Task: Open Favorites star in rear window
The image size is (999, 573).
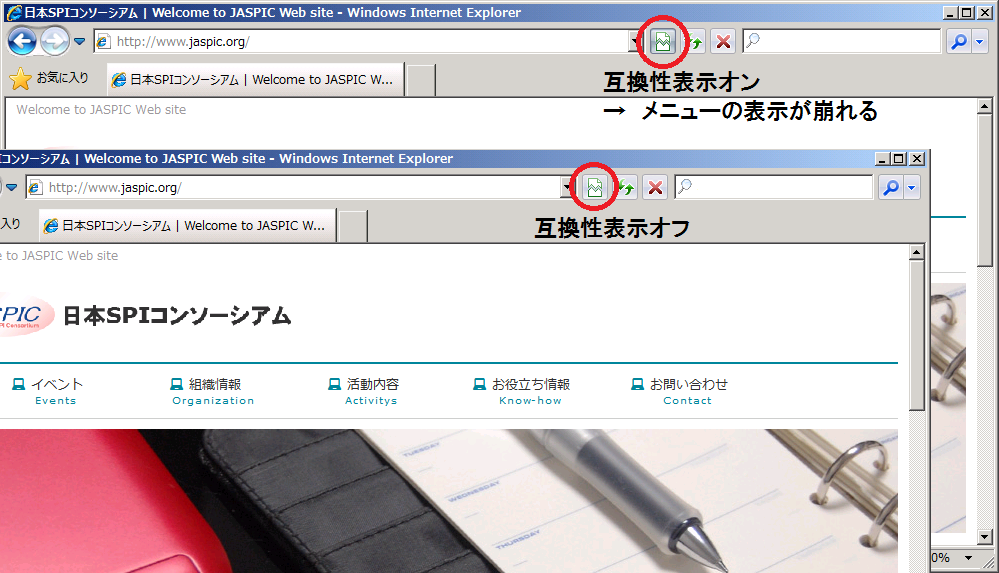Action: point(20,79)
